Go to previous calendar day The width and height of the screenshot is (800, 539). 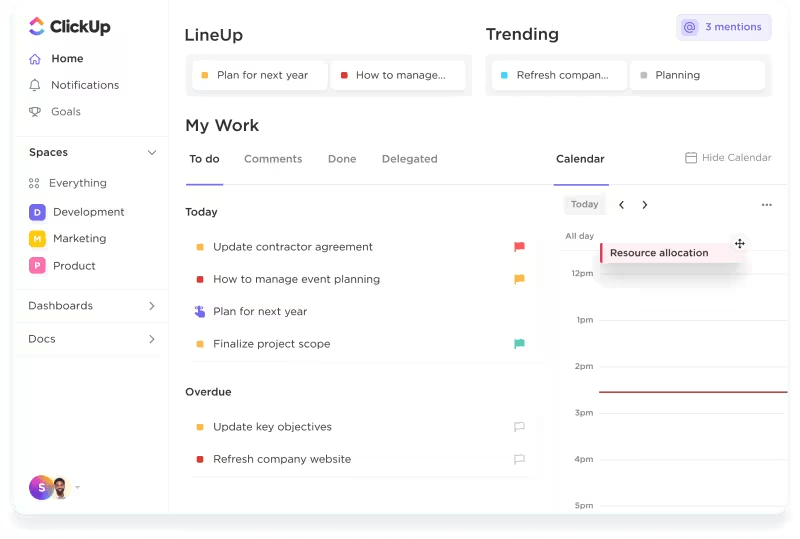(x=621, y=205)
